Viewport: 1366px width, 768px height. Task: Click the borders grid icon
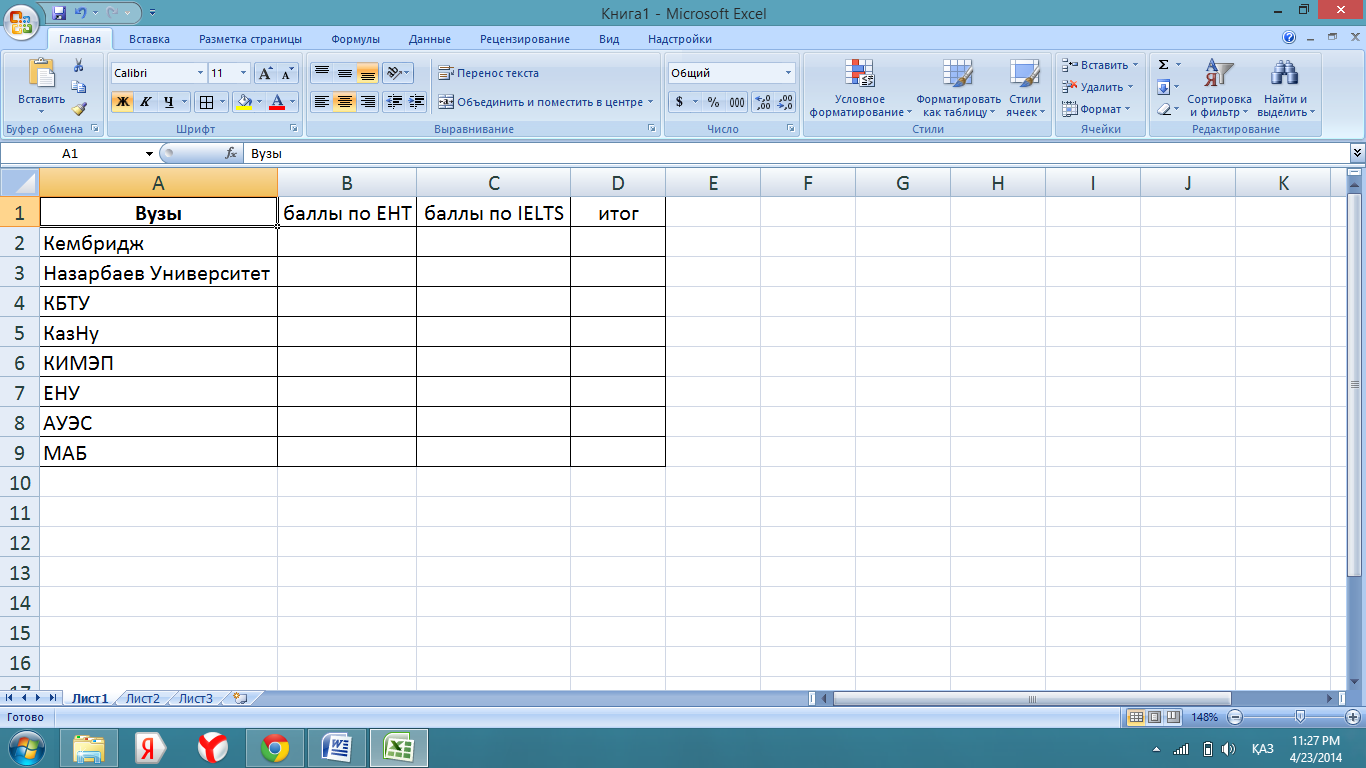(x=205, y=102)
